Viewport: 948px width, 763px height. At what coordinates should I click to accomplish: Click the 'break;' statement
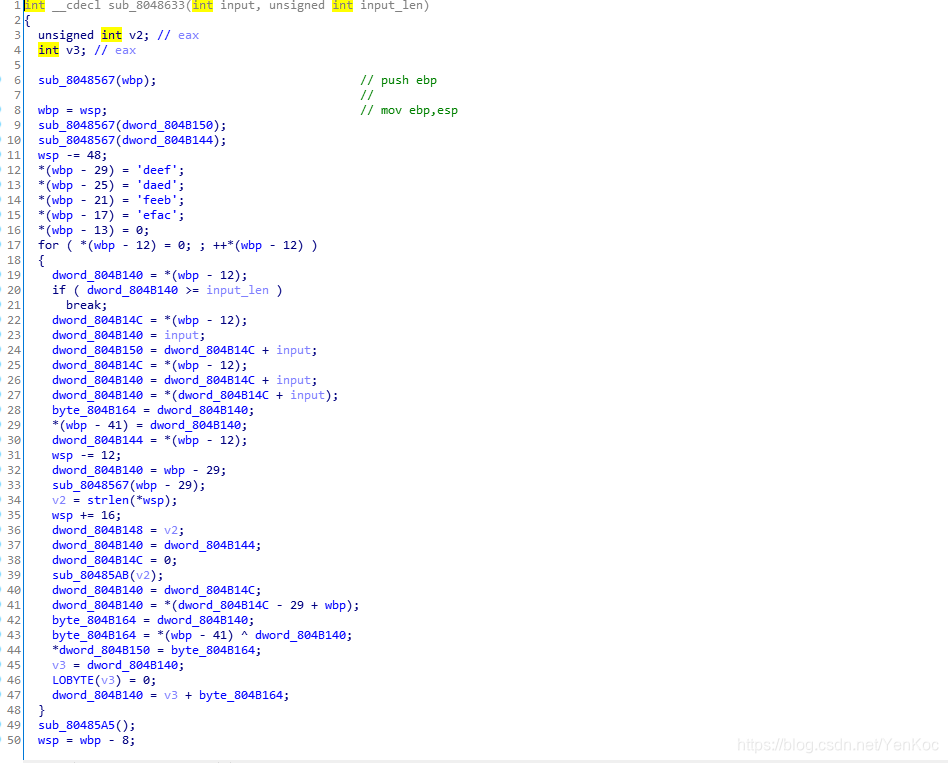point(86,305)
